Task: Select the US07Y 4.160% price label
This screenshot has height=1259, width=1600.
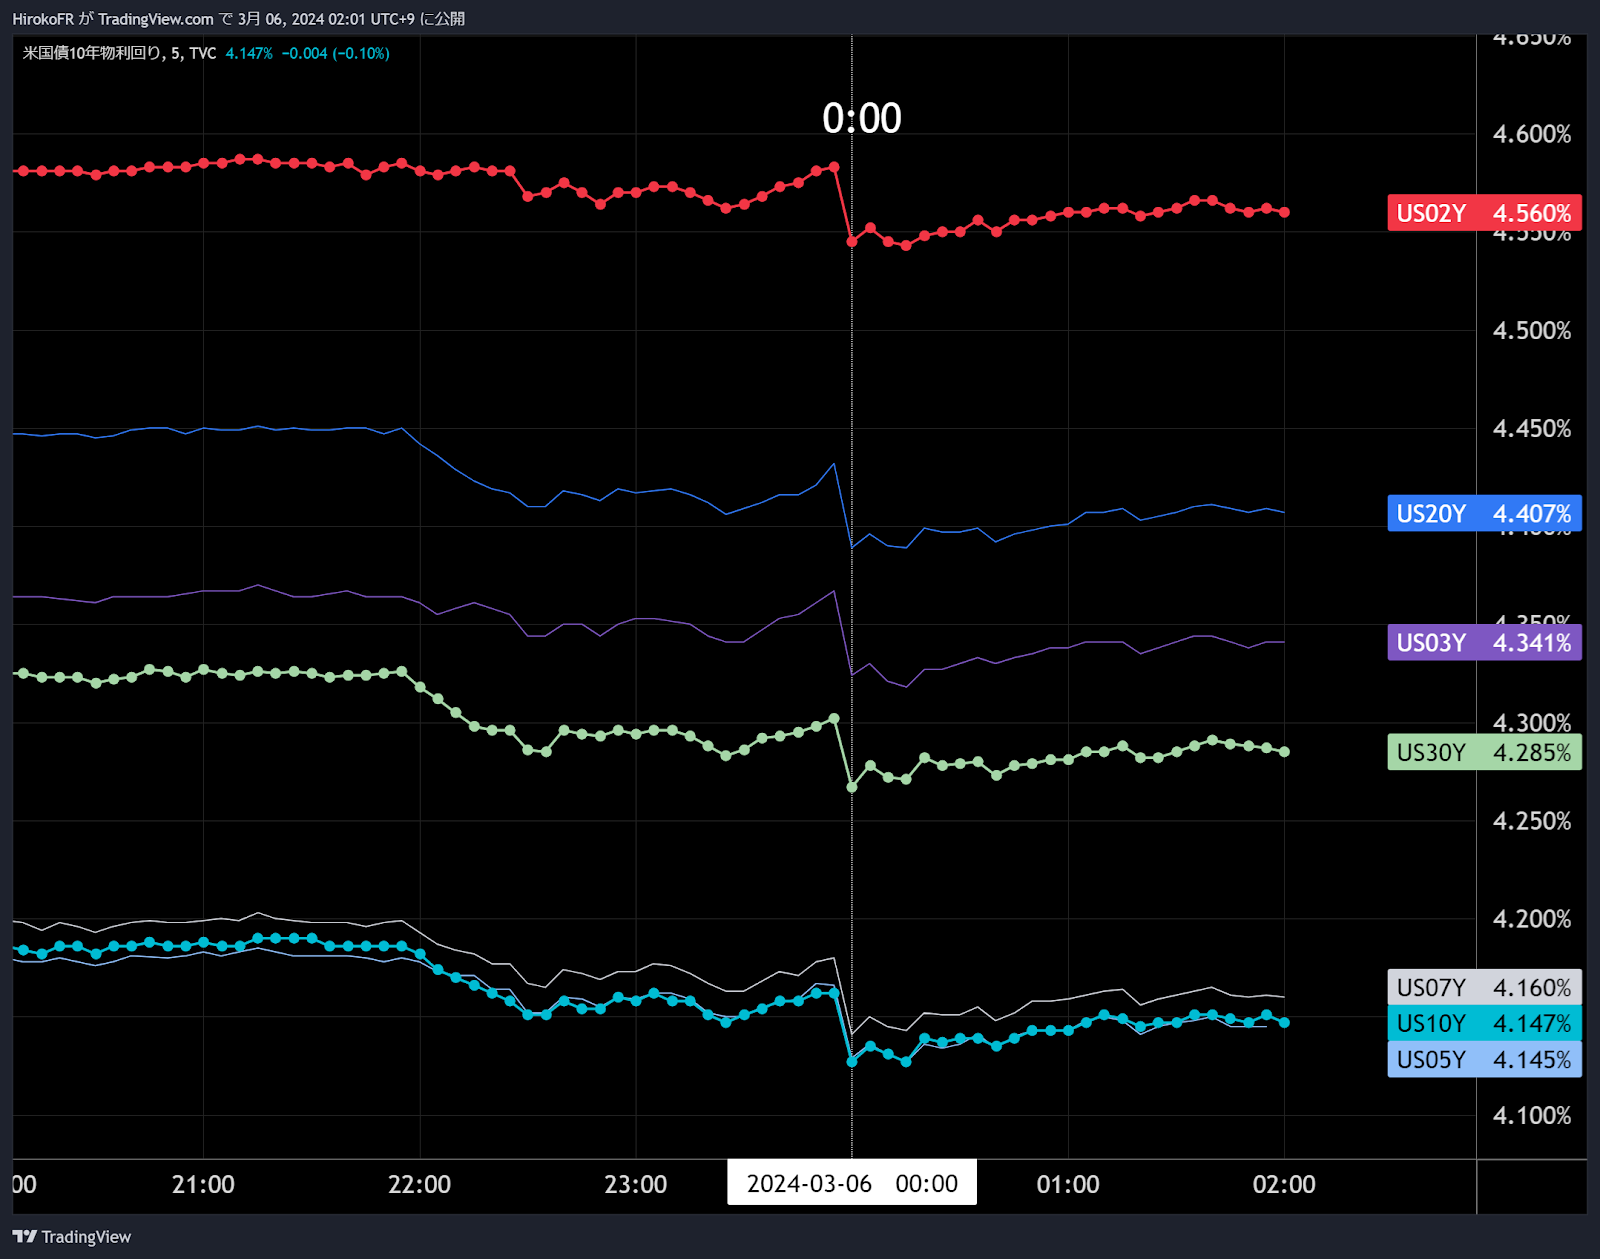Action: click(x=1484, y=988)
